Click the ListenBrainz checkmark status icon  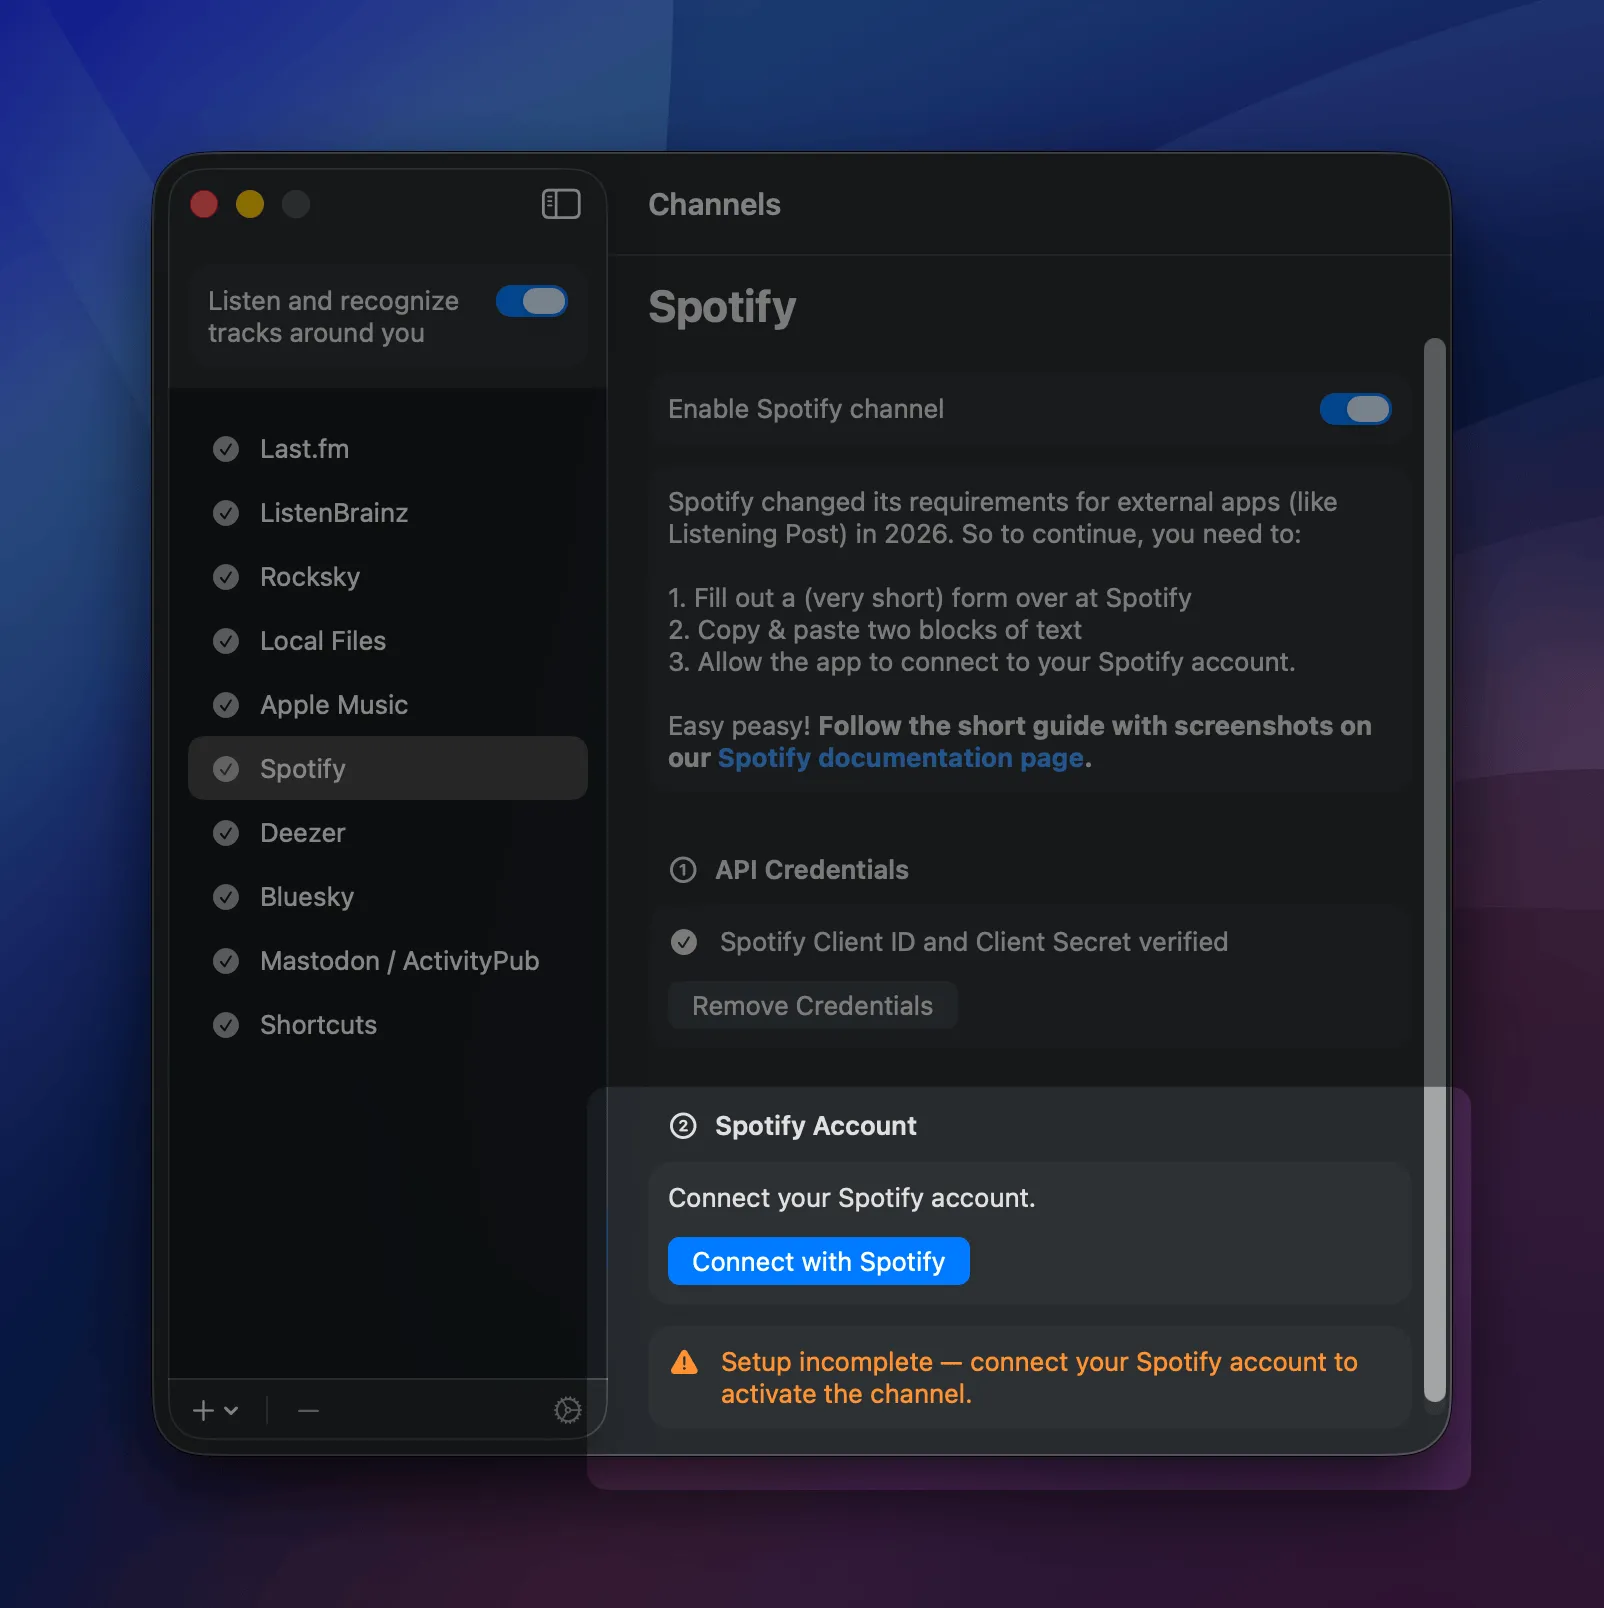pos(226,513)
